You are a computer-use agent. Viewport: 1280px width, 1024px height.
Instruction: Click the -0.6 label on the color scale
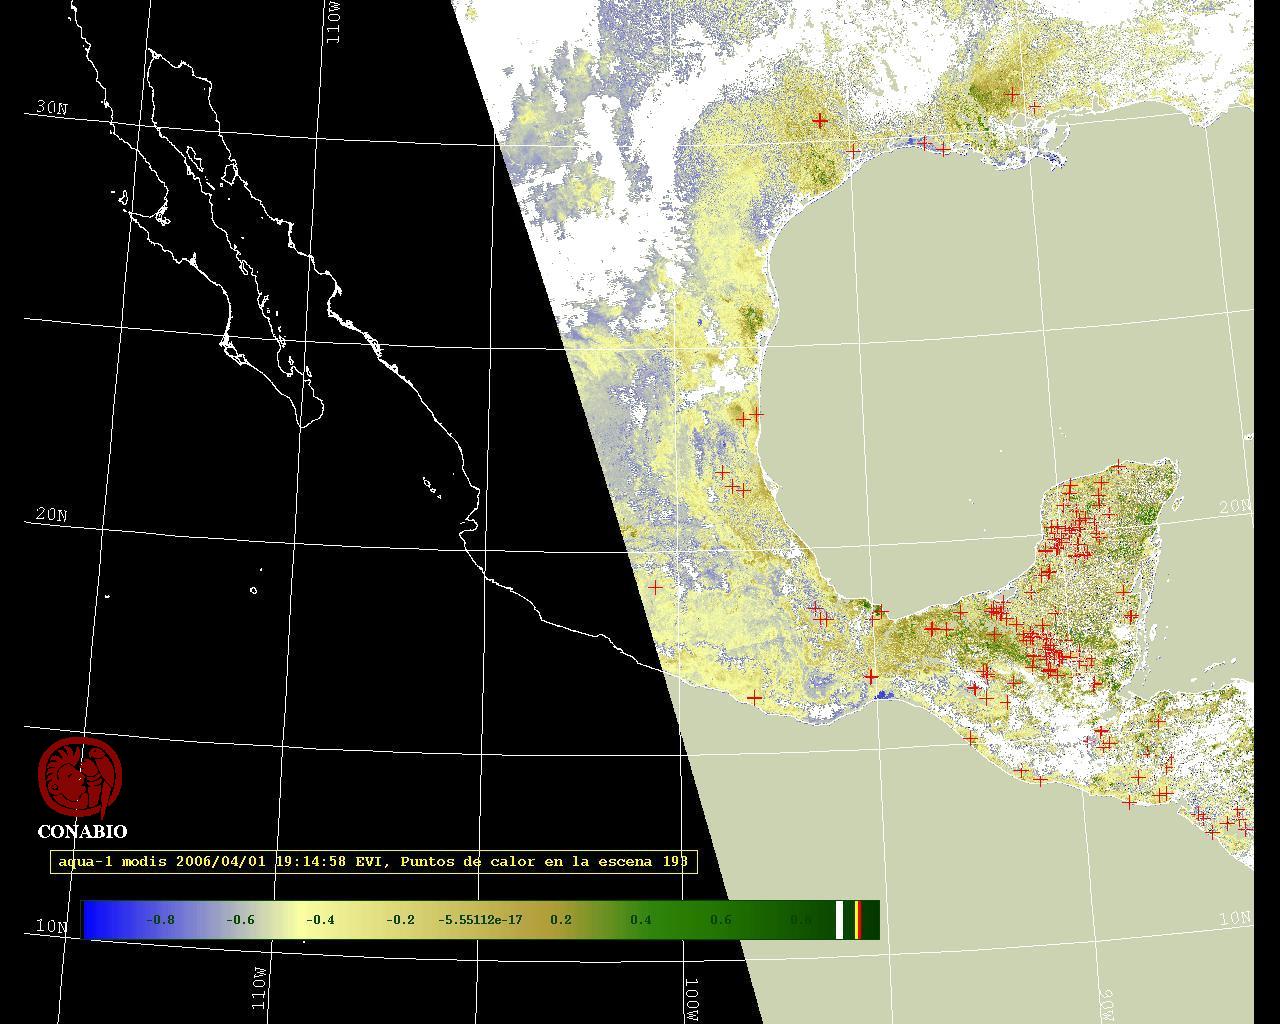point(240,920)
